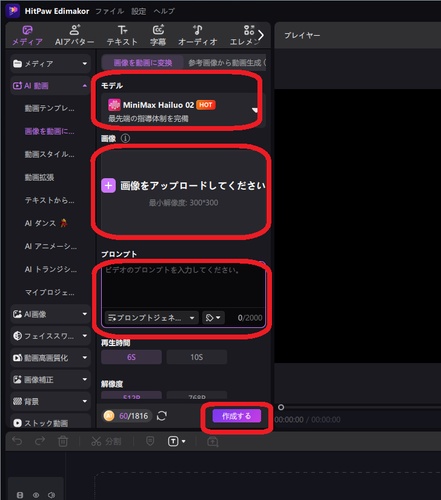Viewport: 441px width, 500px height.
Task: Select 512P resolution option
Action: point(131,395)
